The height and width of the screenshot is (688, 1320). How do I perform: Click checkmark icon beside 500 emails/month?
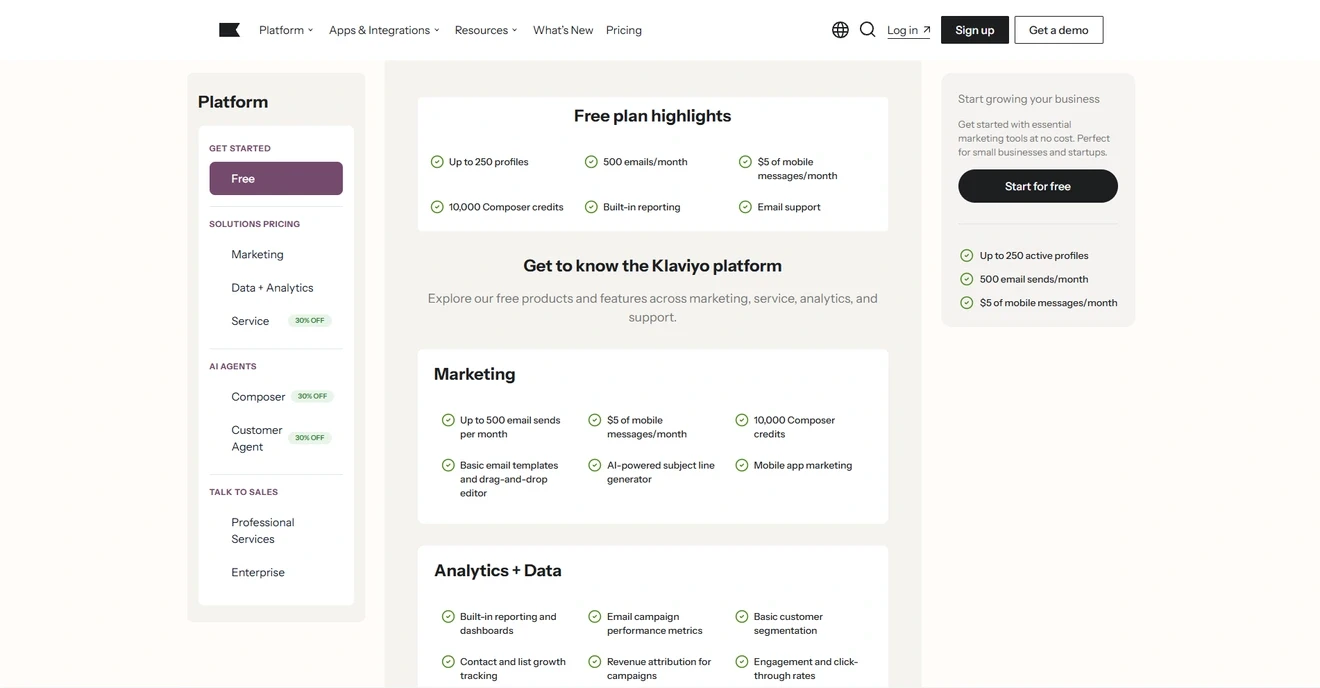(591, 162)
